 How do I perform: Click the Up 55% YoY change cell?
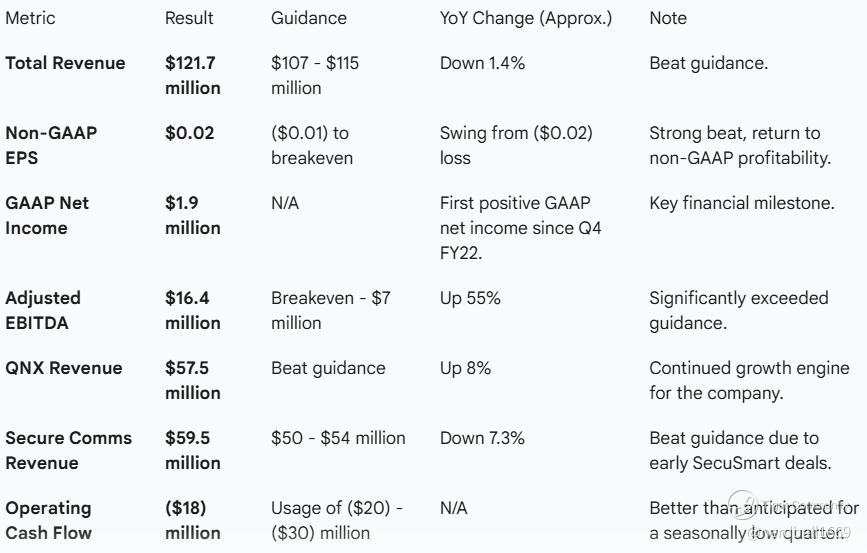[470, 298]
